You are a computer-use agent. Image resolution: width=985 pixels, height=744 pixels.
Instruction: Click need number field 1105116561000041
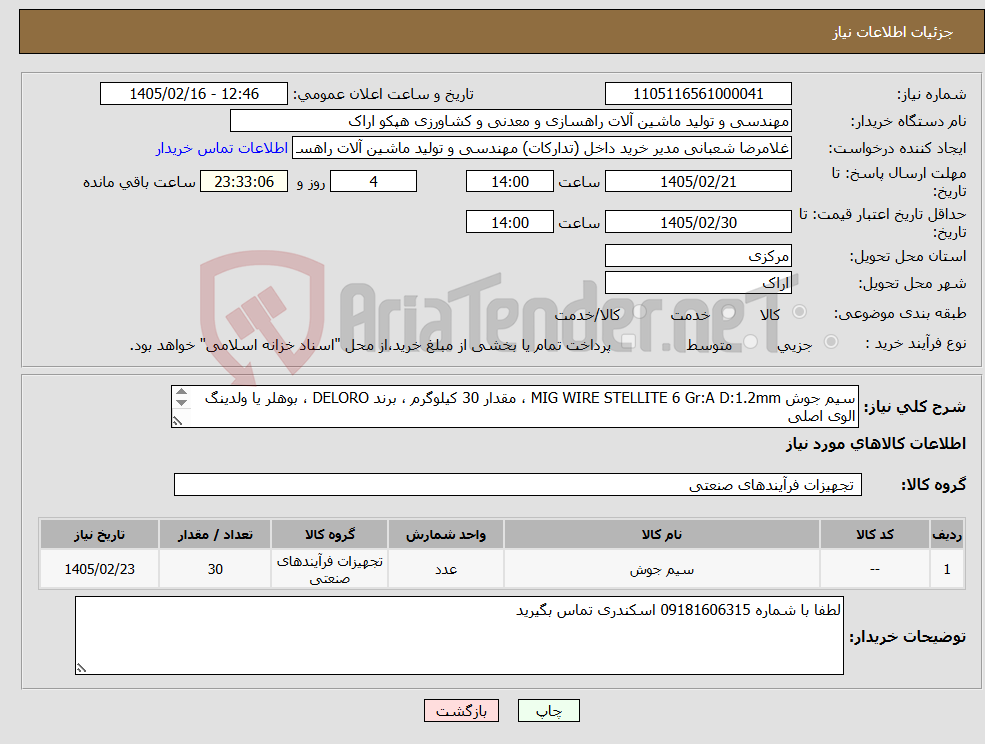point(698,94)
